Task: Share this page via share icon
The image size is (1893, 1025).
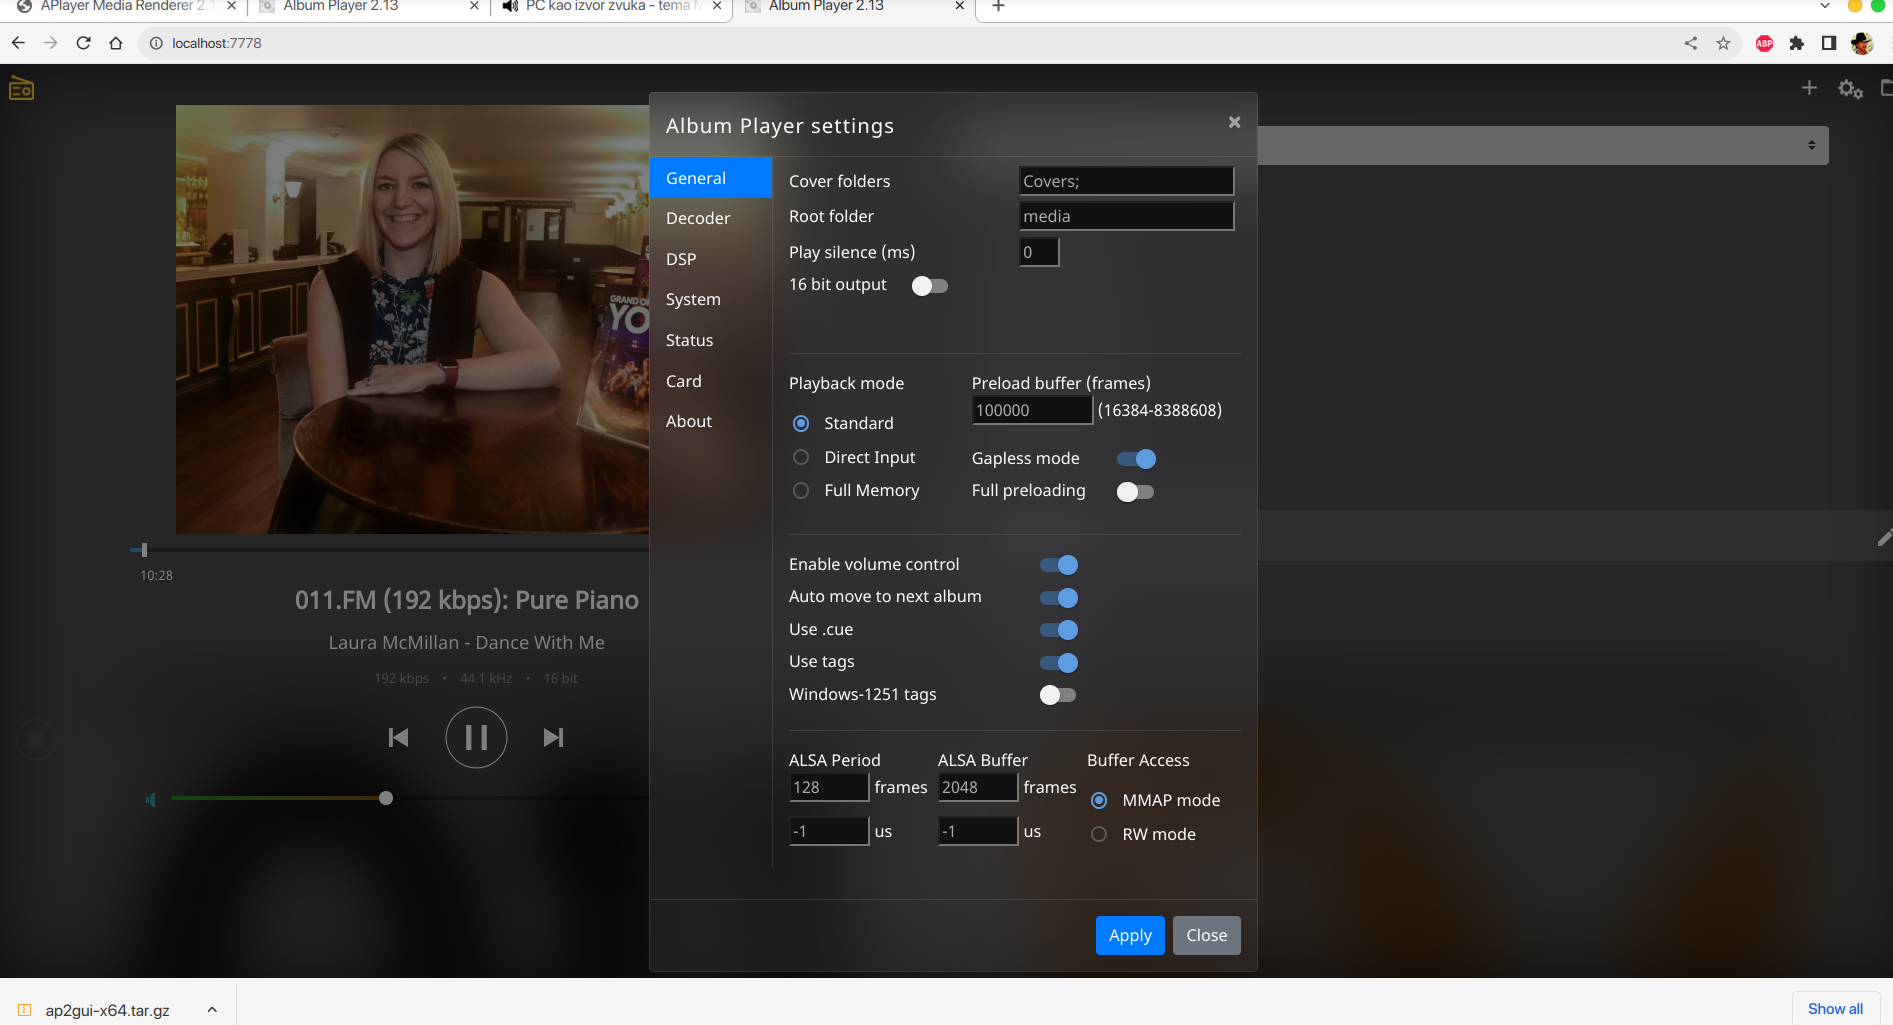Action: tap(1691, 43)
